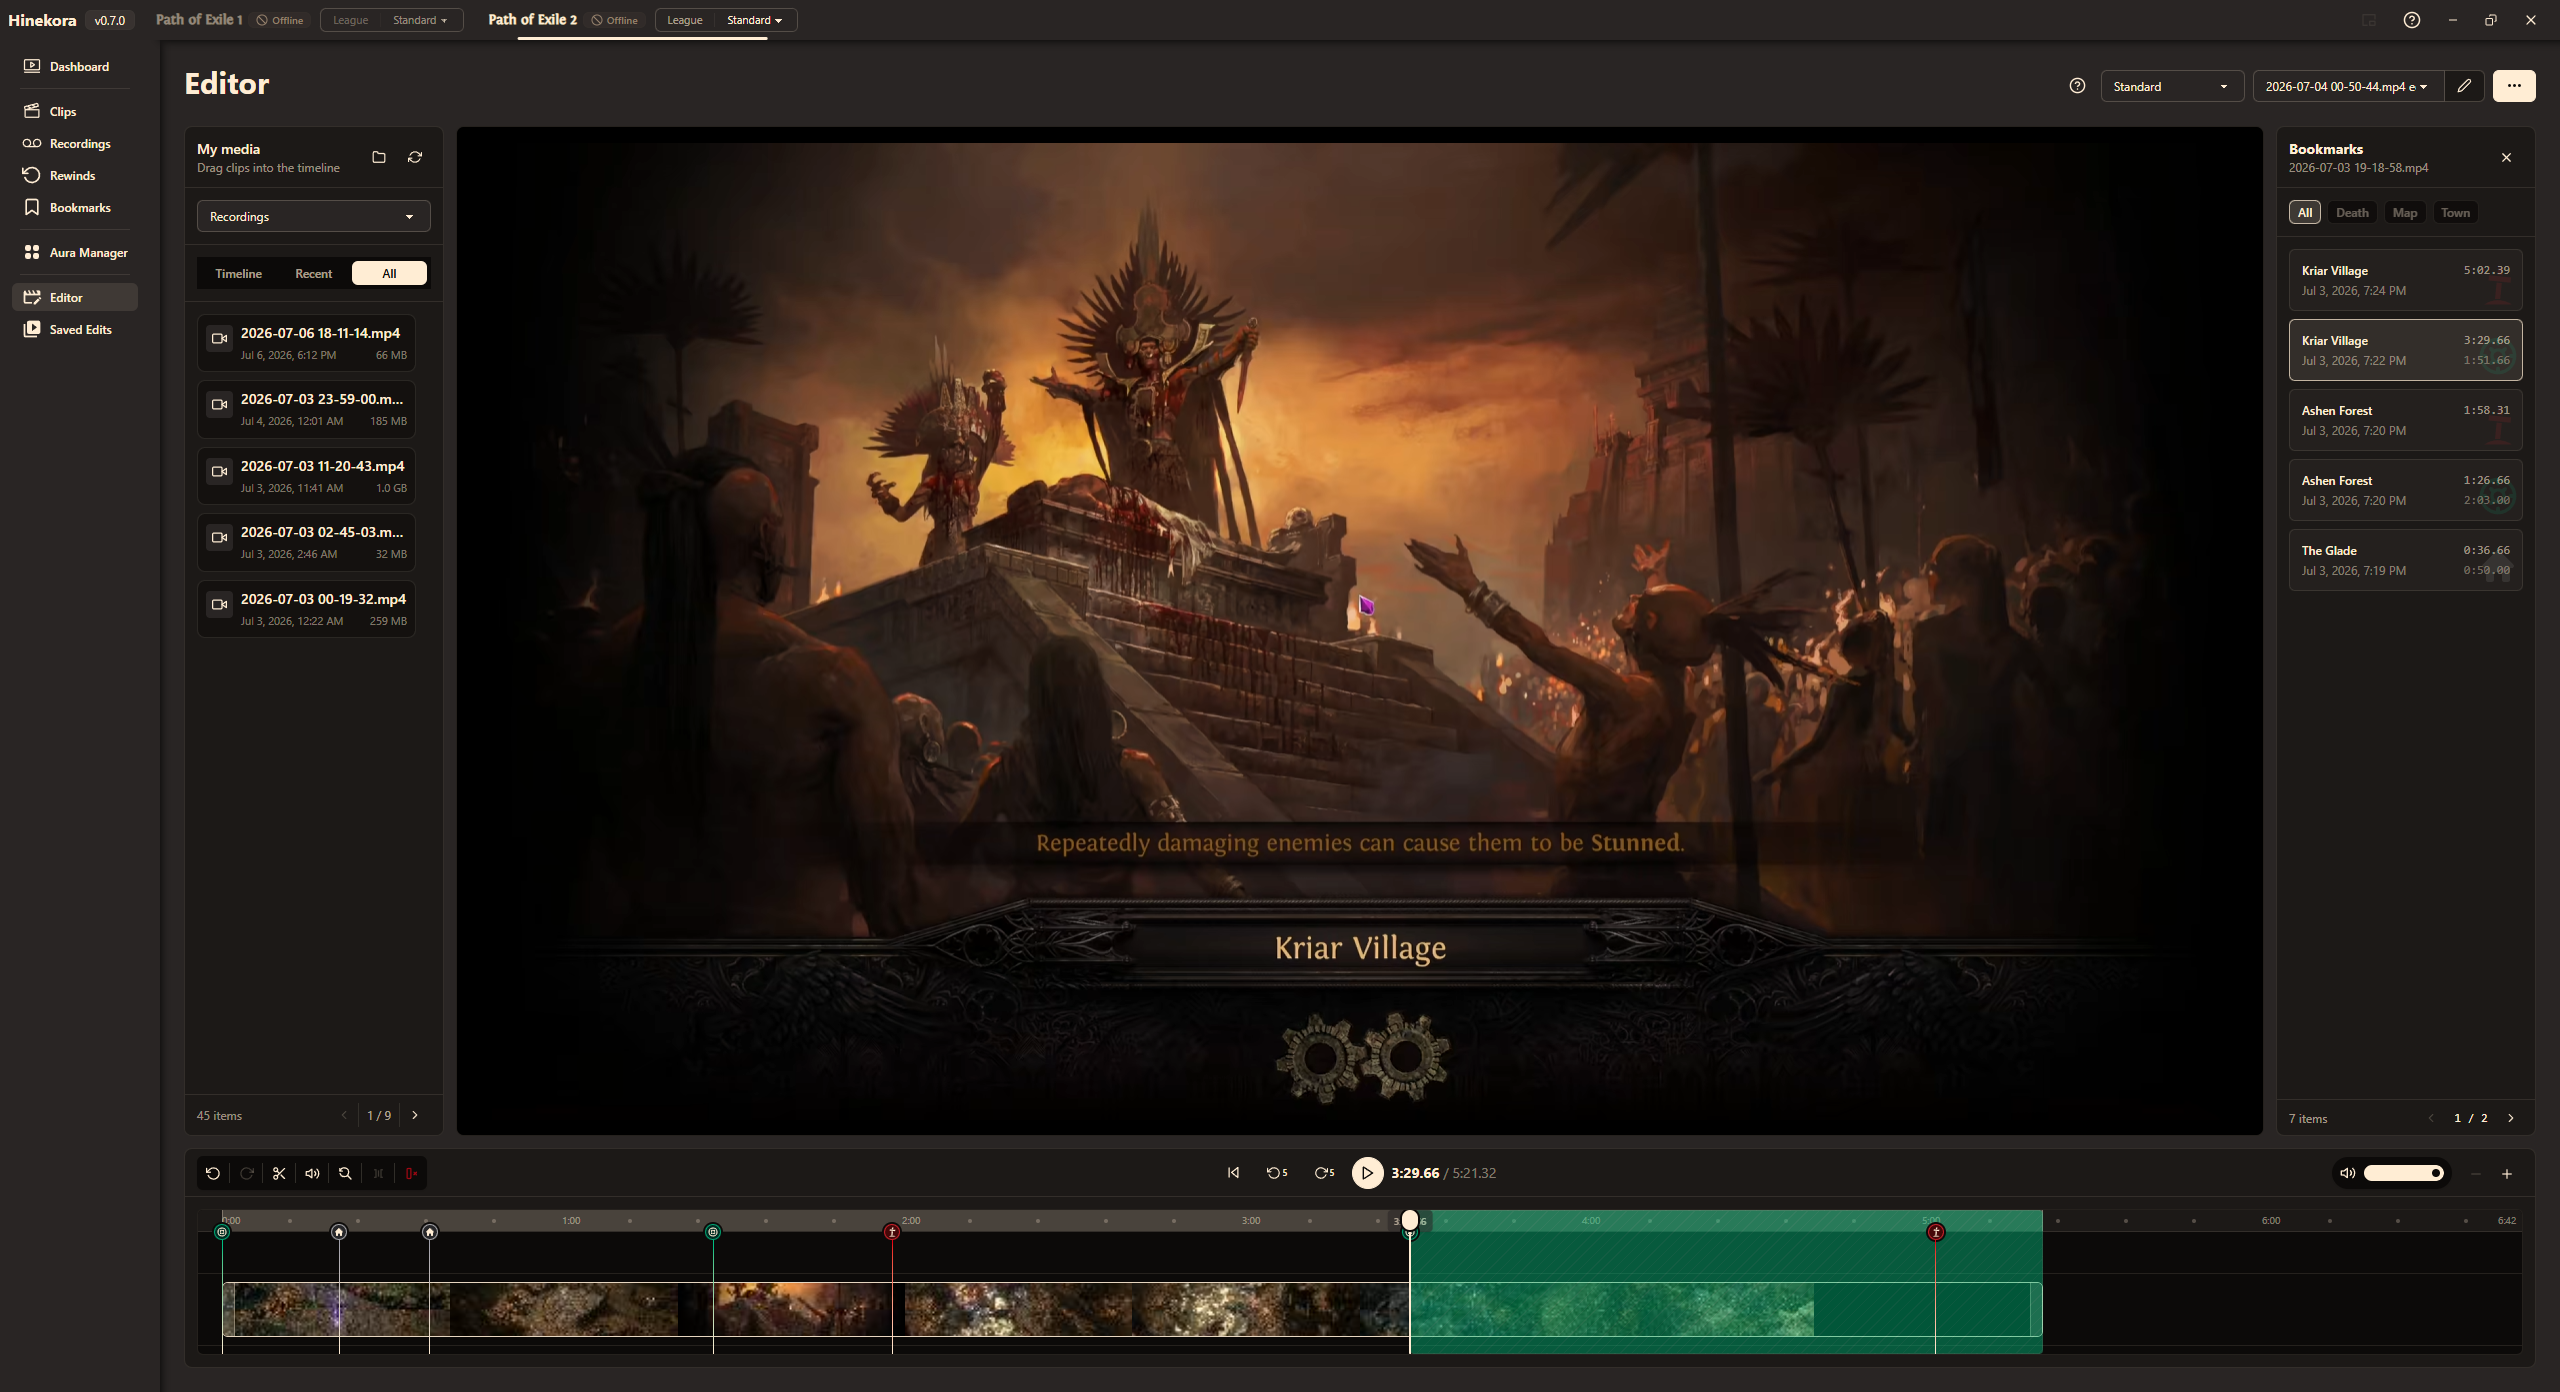
Task: Zoom out timeline with minus icon
Action: click(2476, 1174)
